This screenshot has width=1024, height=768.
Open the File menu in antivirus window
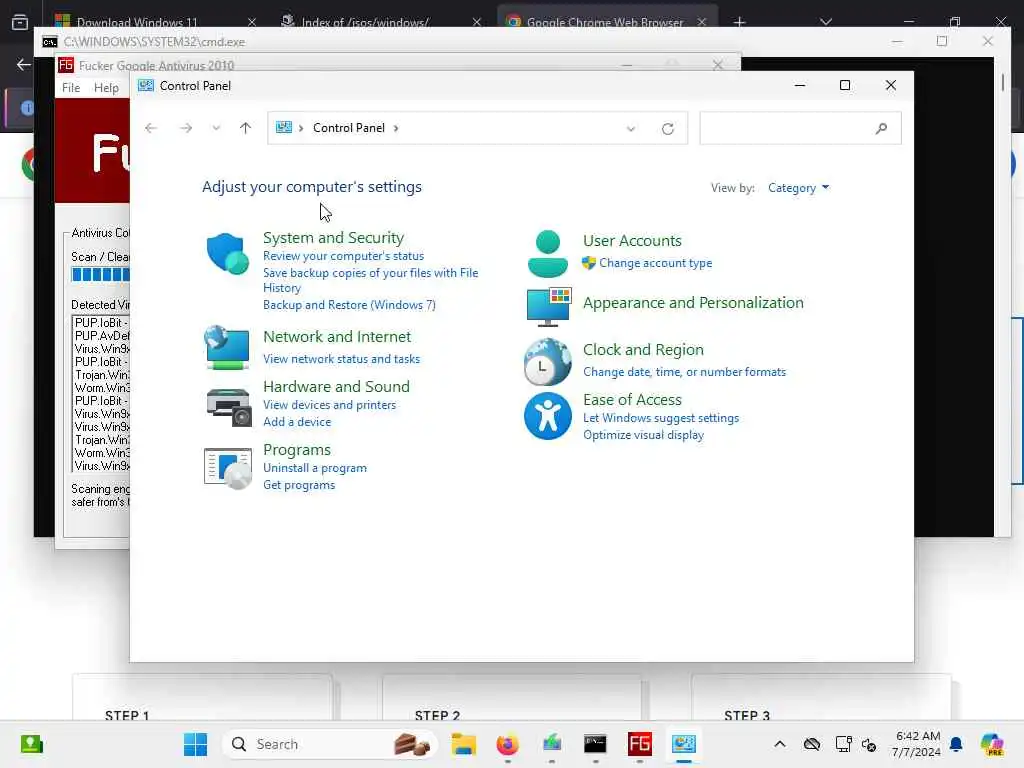(71, 88)
